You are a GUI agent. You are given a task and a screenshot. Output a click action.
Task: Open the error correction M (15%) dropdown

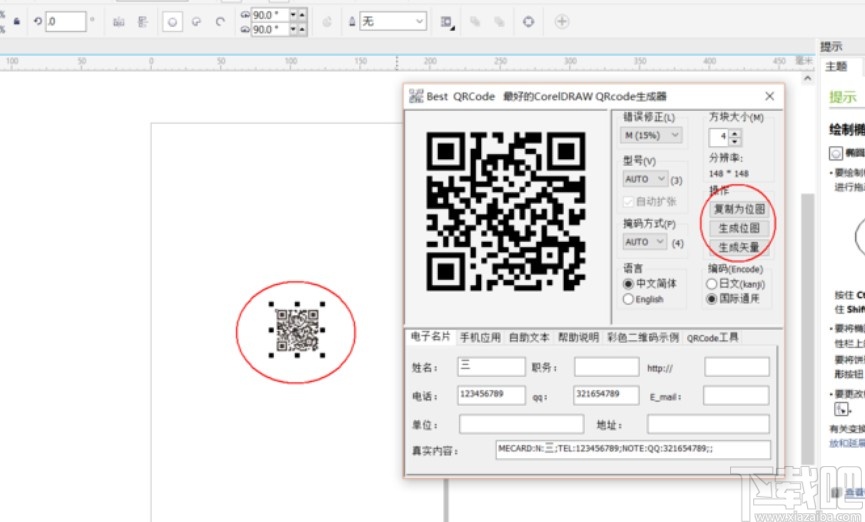[x=652, y=135]
